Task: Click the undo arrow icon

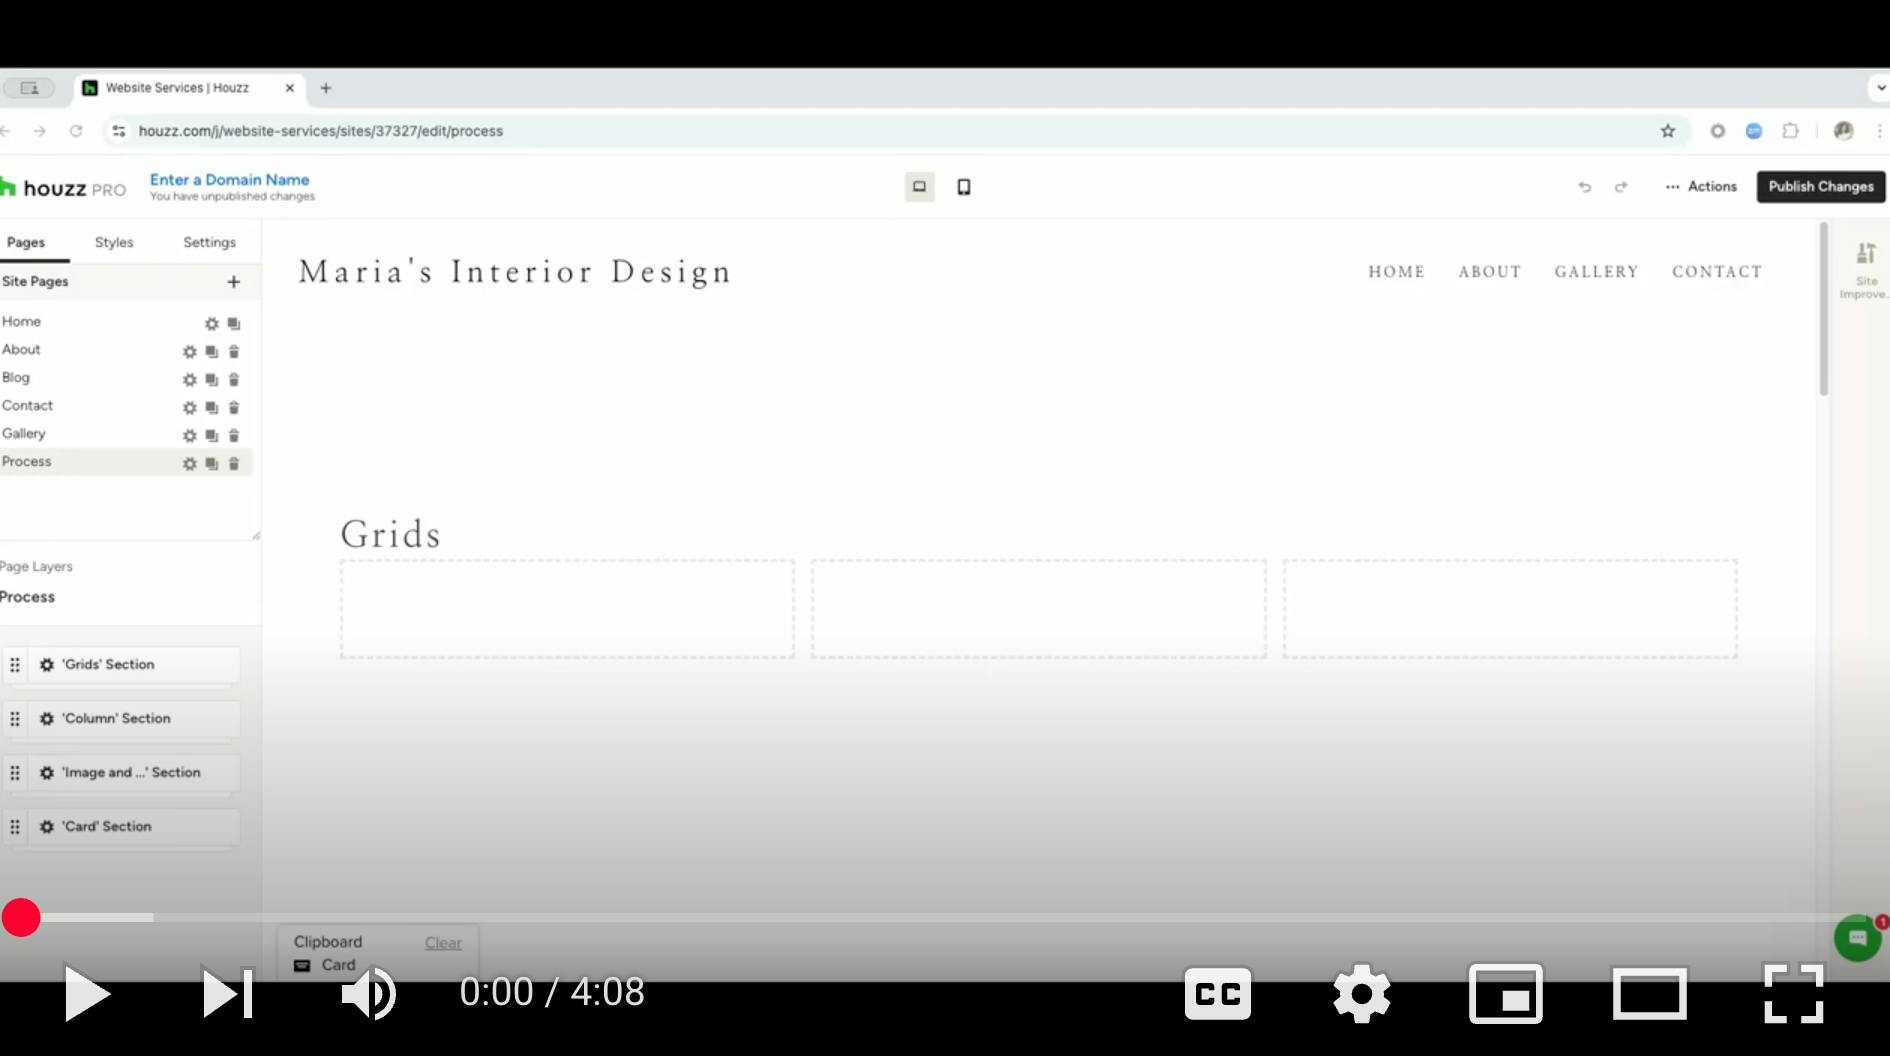Action: pos(1584,187)
